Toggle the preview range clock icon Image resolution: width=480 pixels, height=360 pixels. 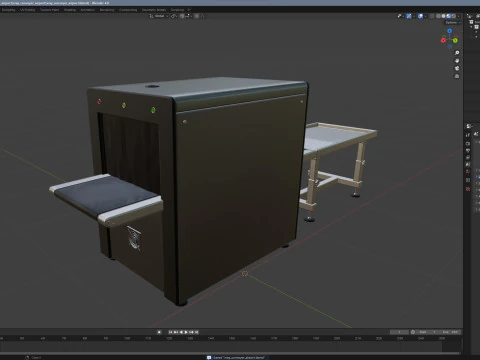click(413, 332)
